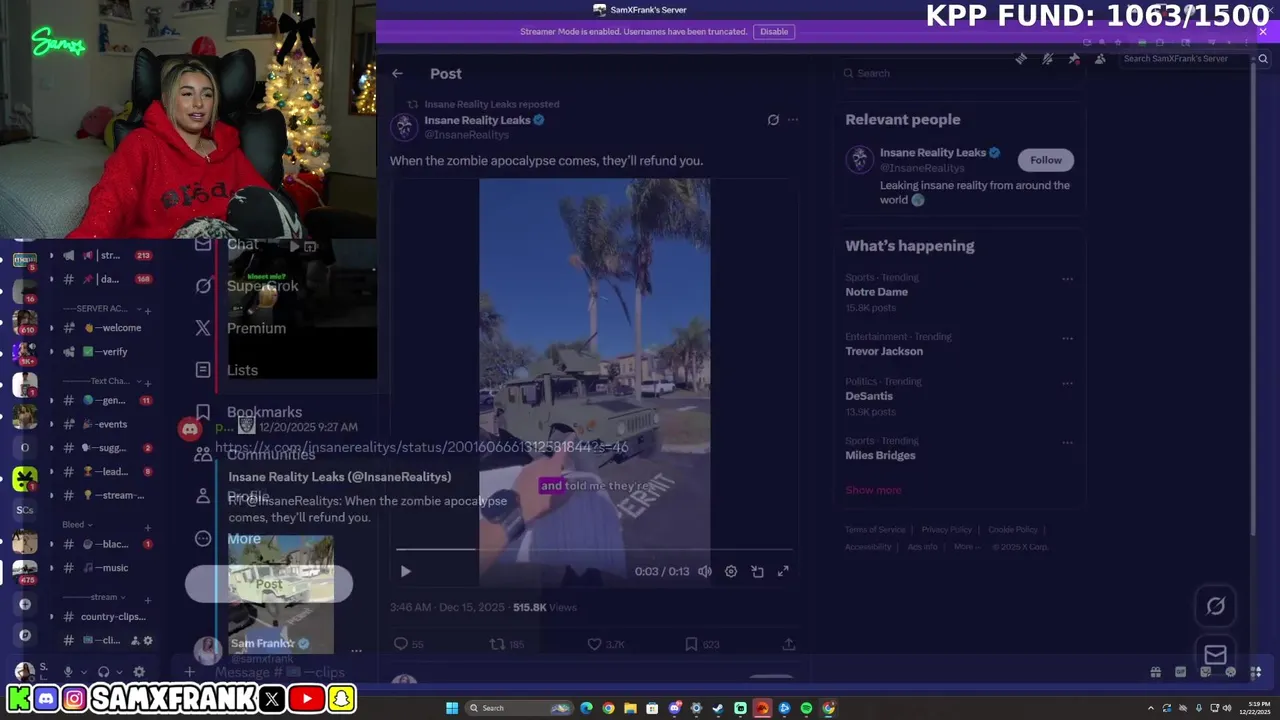The image size is (1280, 720).
Task: Open the floating Grok button
Action: click(1215, 606)
